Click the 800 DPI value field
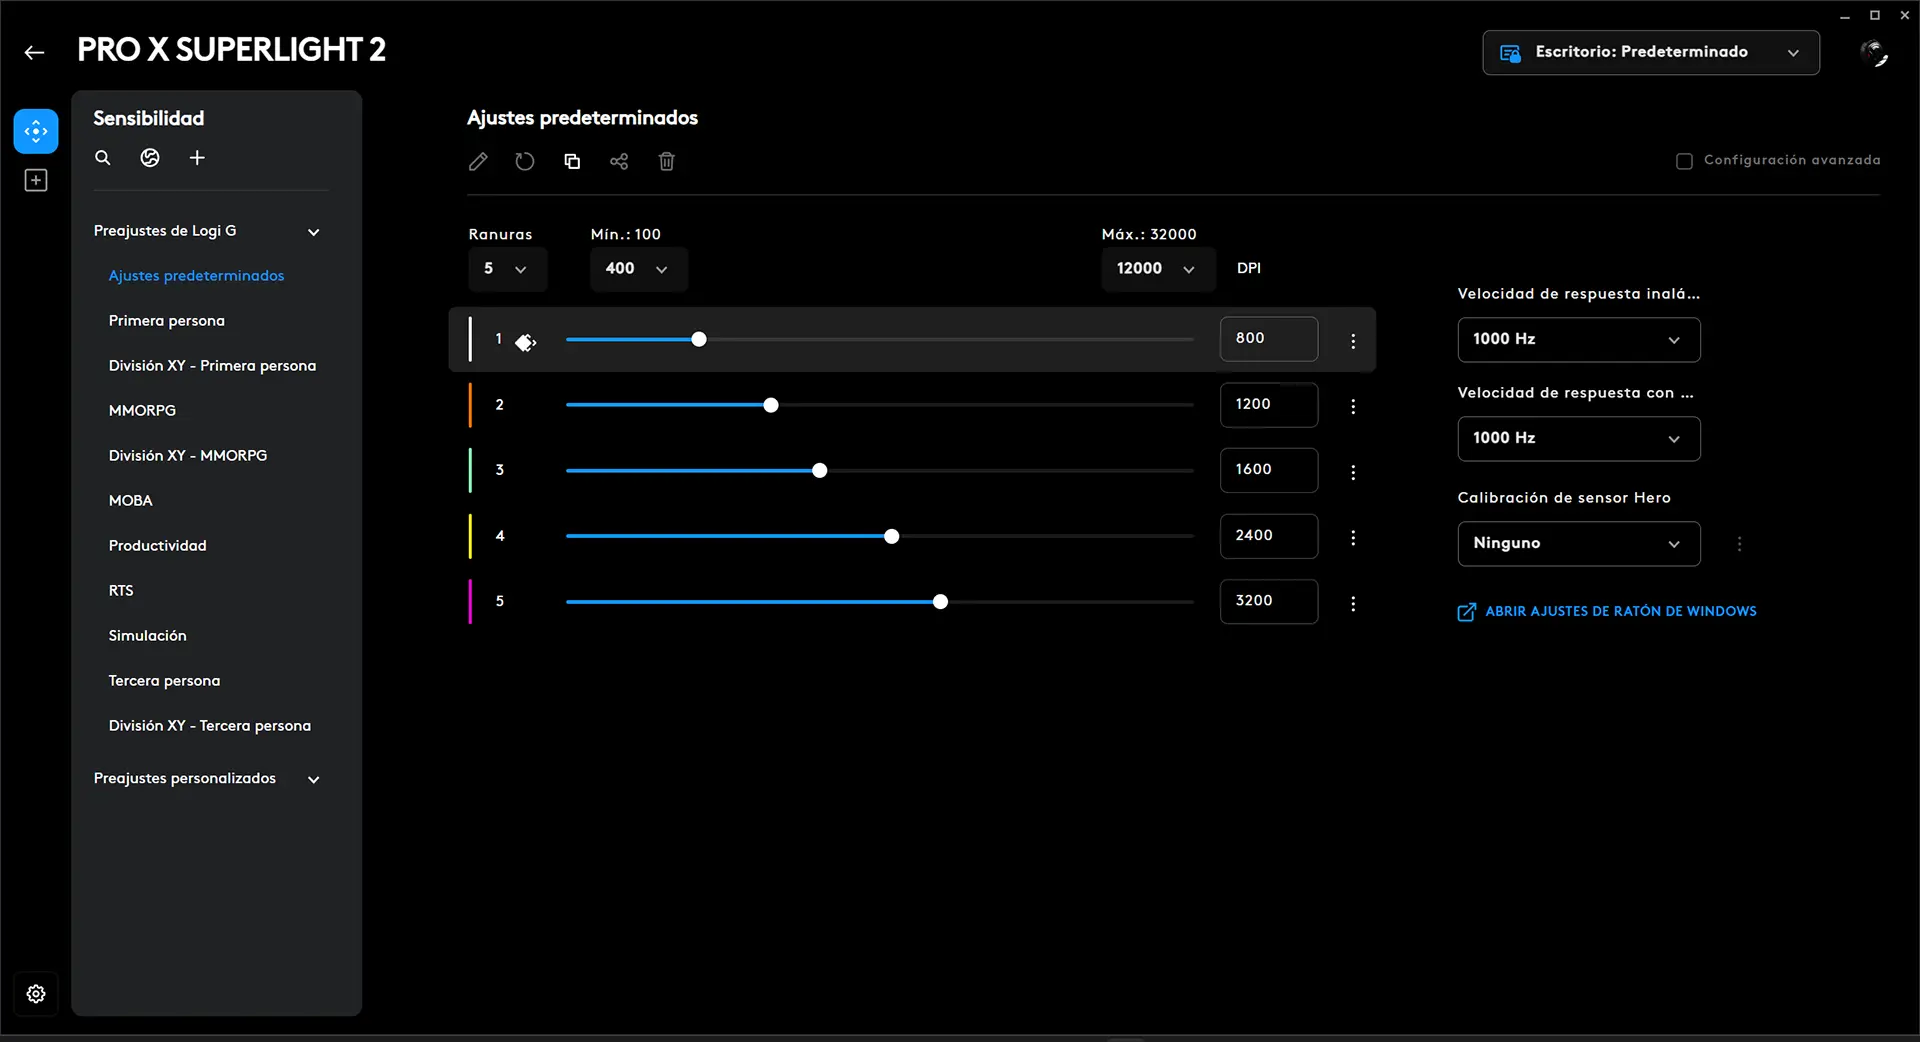The width and height of the screenshot is (1920, 1042). 1268,339
